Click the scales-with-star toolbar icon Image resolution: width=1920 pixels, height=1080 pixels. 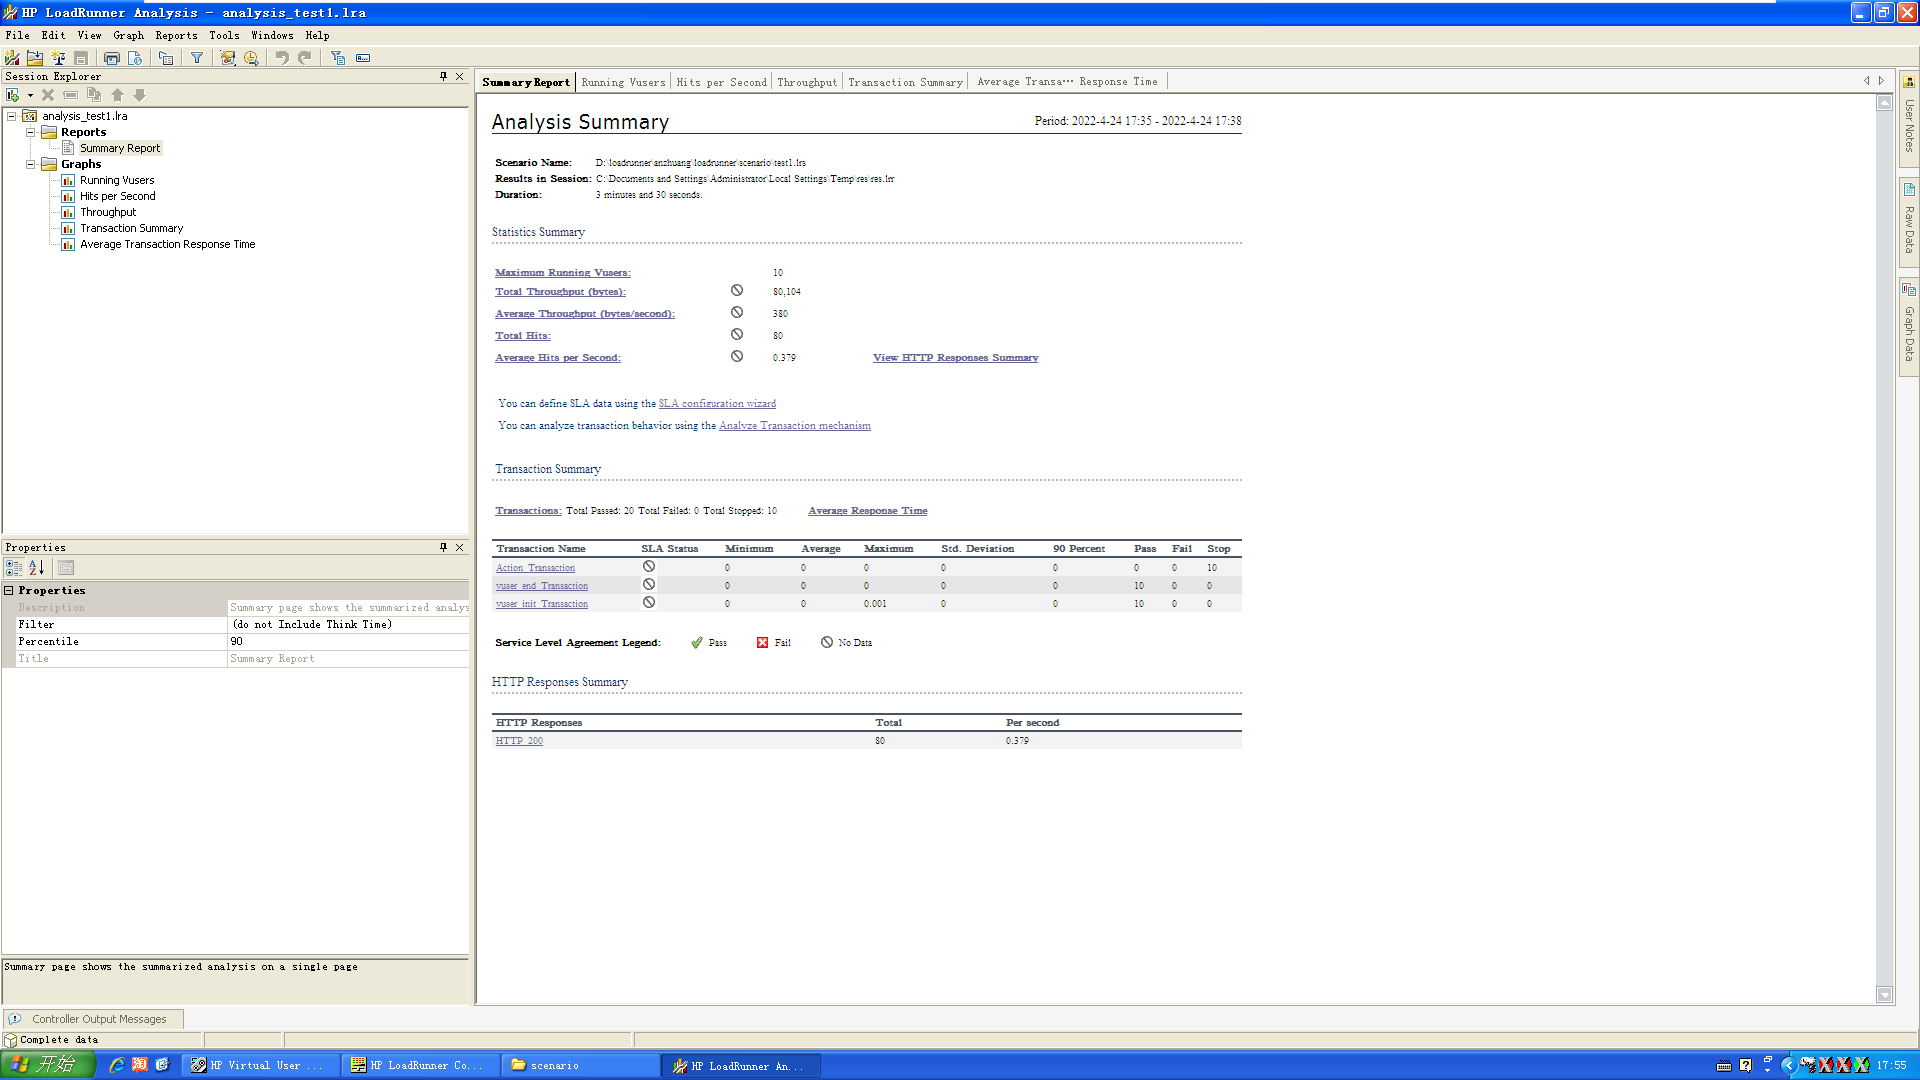tap(58, 58)
